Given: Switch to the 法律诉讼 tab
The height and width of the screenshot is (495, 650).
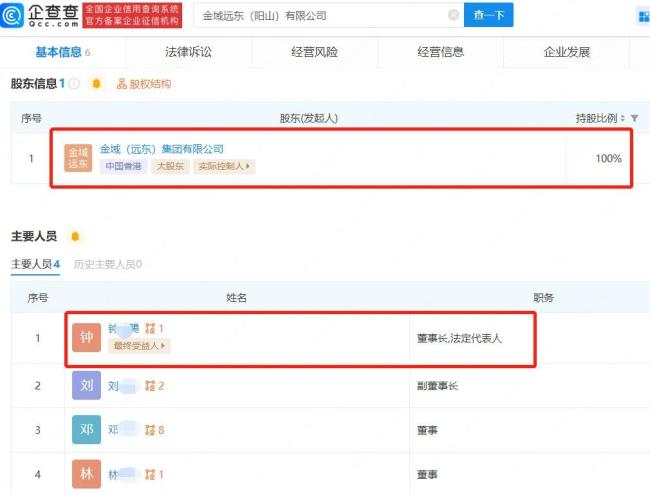Looking at the screenshot, I should pos(189,52).
